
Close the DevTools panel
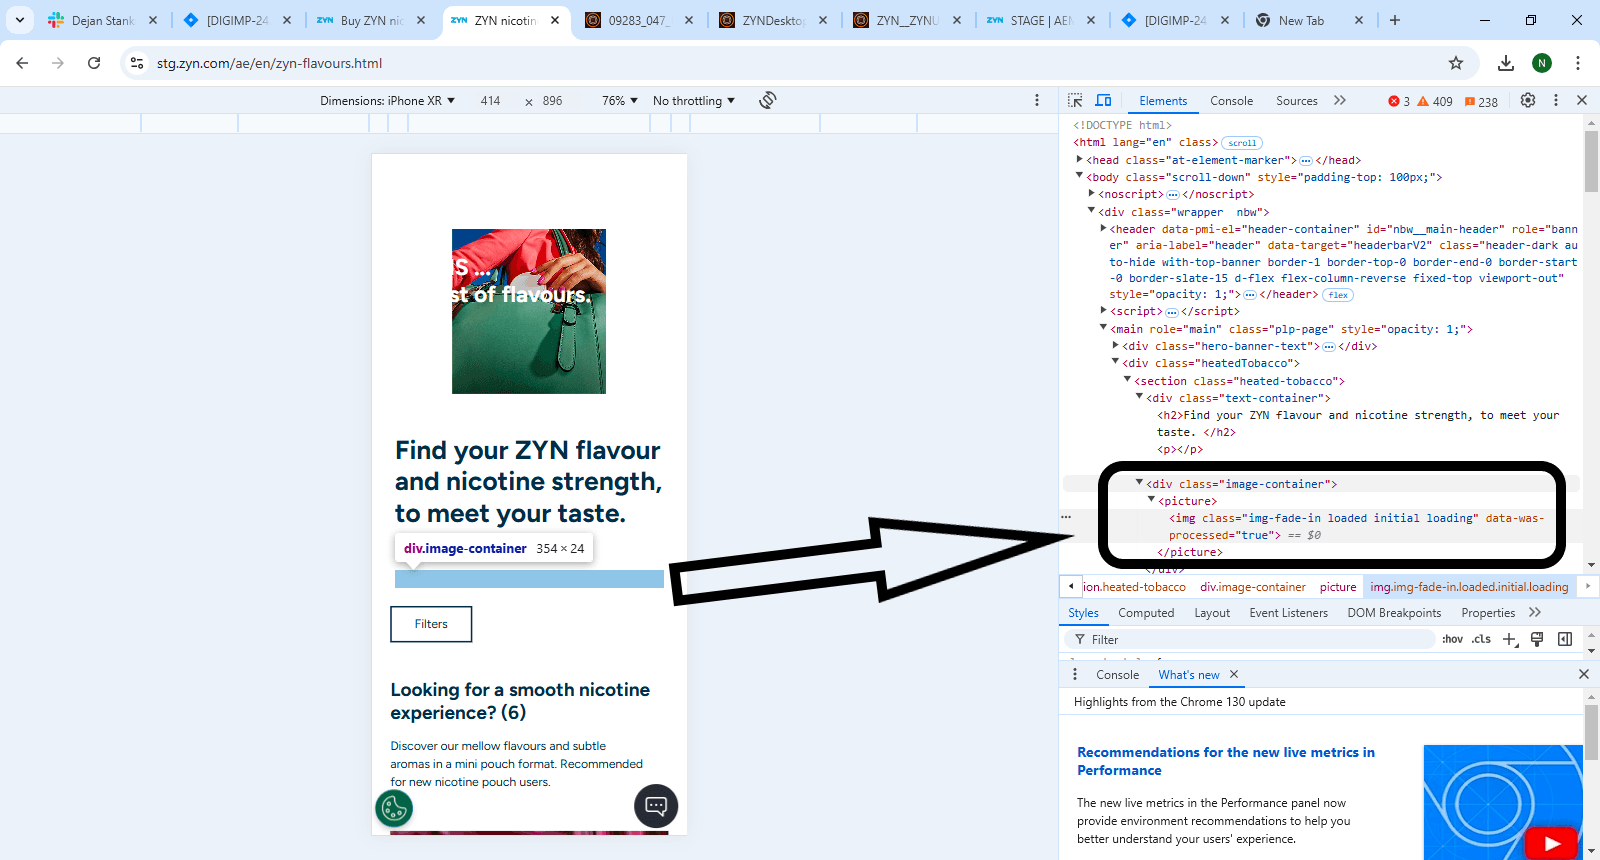1582,100
